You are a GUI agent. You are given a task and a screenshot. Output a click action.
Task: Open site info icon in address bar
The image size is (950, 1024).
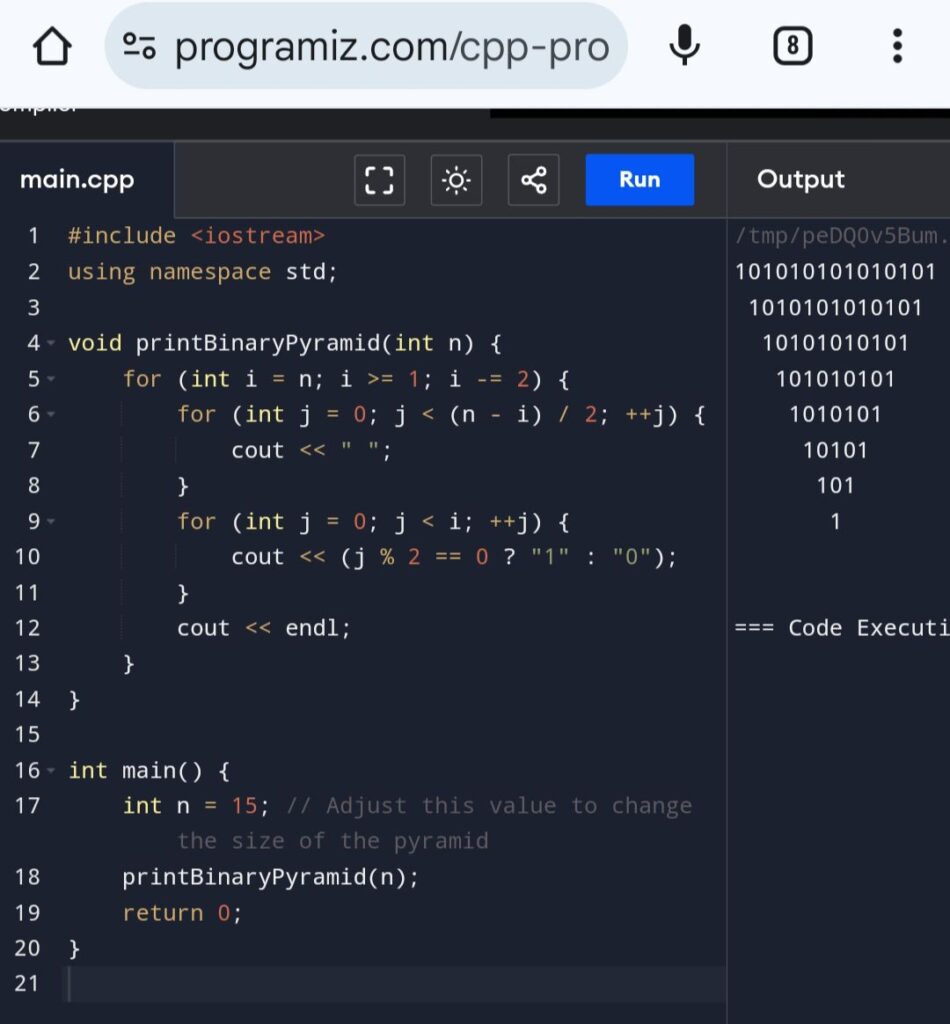click(139, 47)
